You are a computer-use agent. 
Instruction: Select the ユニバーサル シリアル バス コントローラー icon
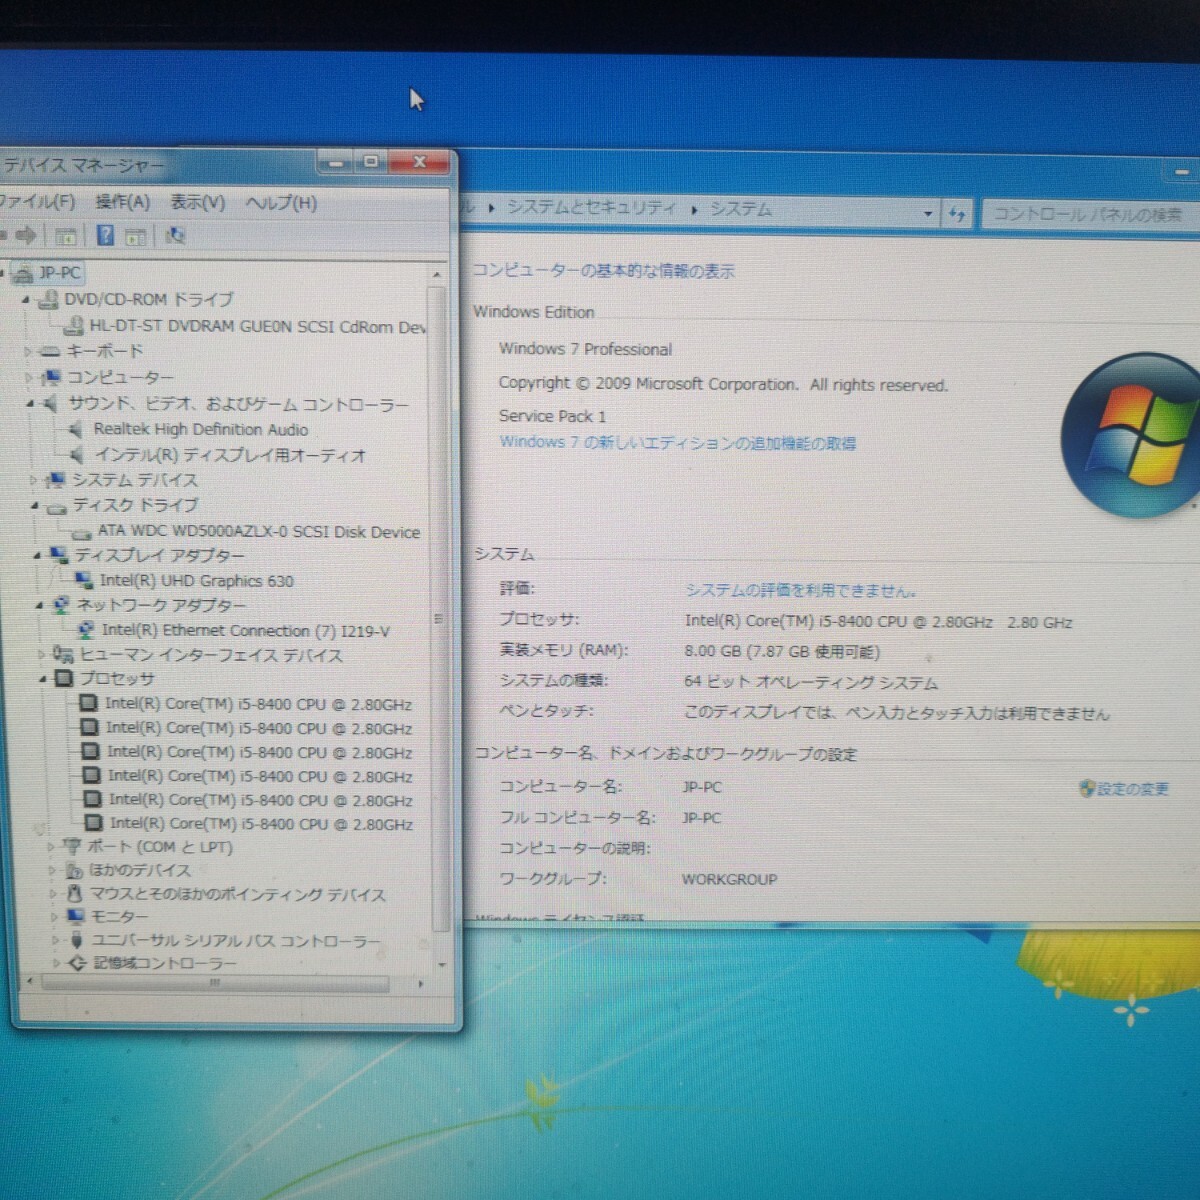pos(77,940)
